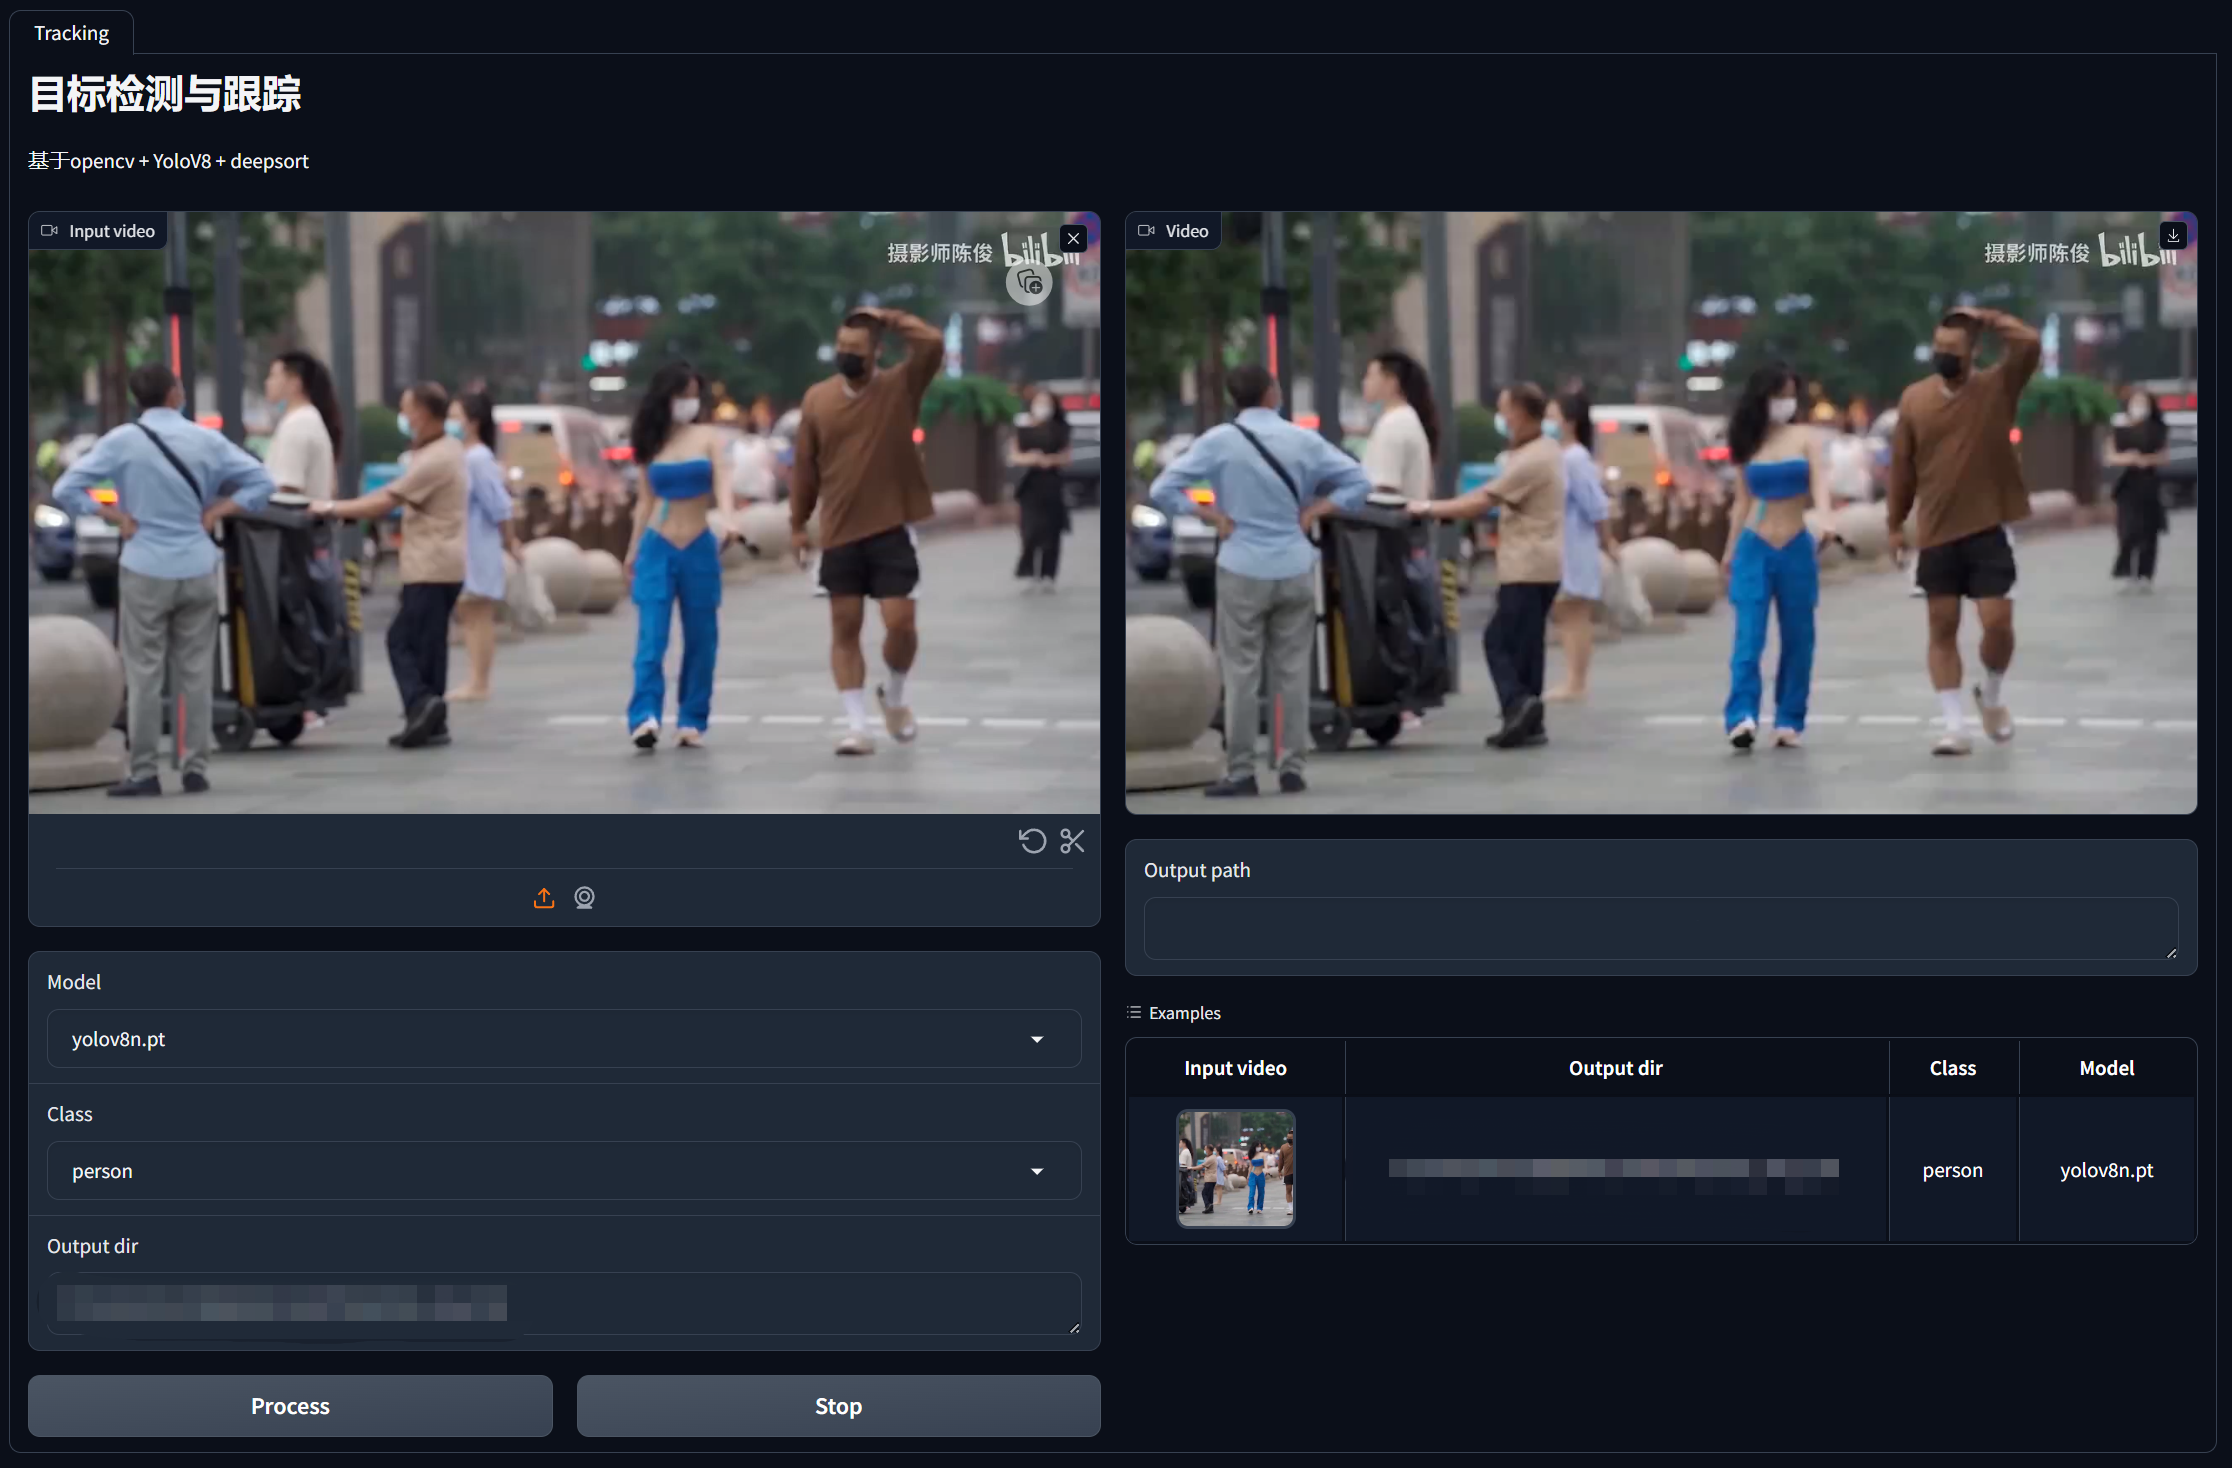Click the output Video label camera icon

pyautogui.click(x=1146, y=231)
